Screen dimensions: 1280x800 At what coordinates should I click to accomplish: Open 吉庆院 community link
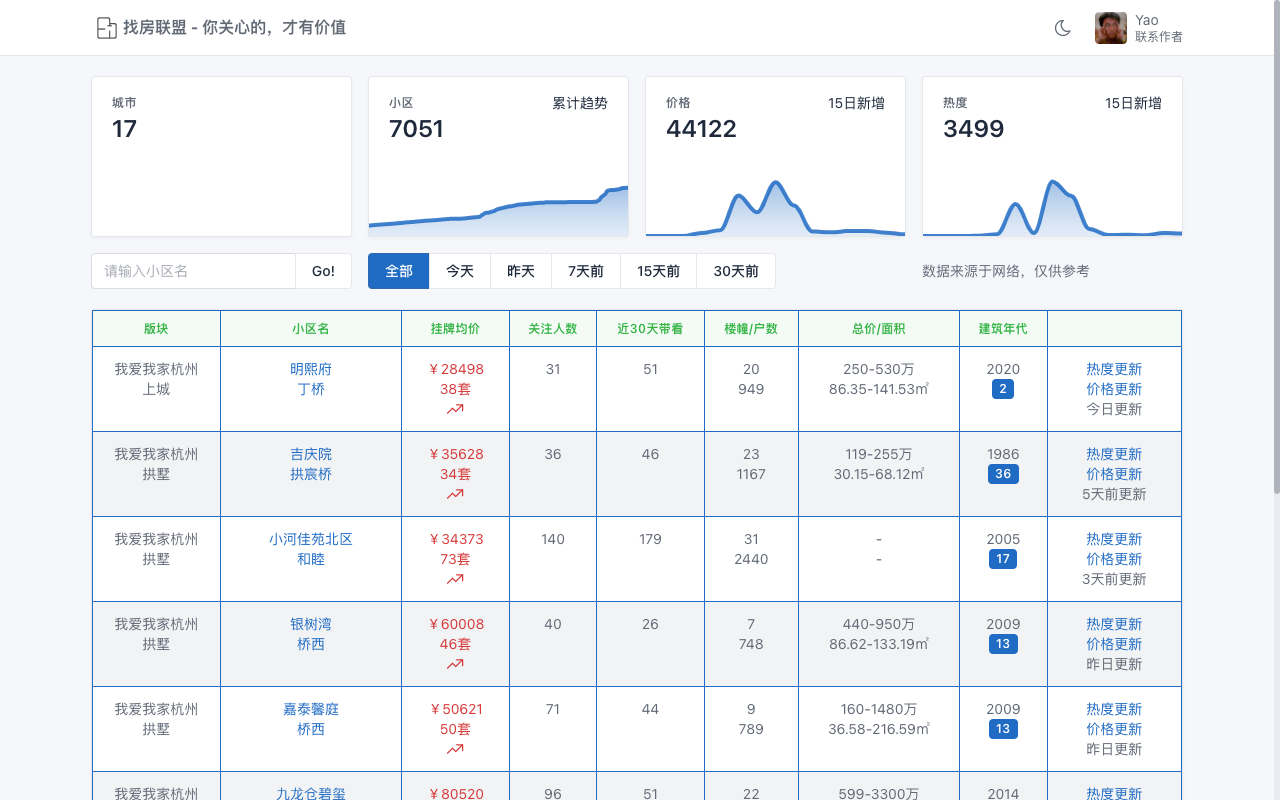(311, 454)
